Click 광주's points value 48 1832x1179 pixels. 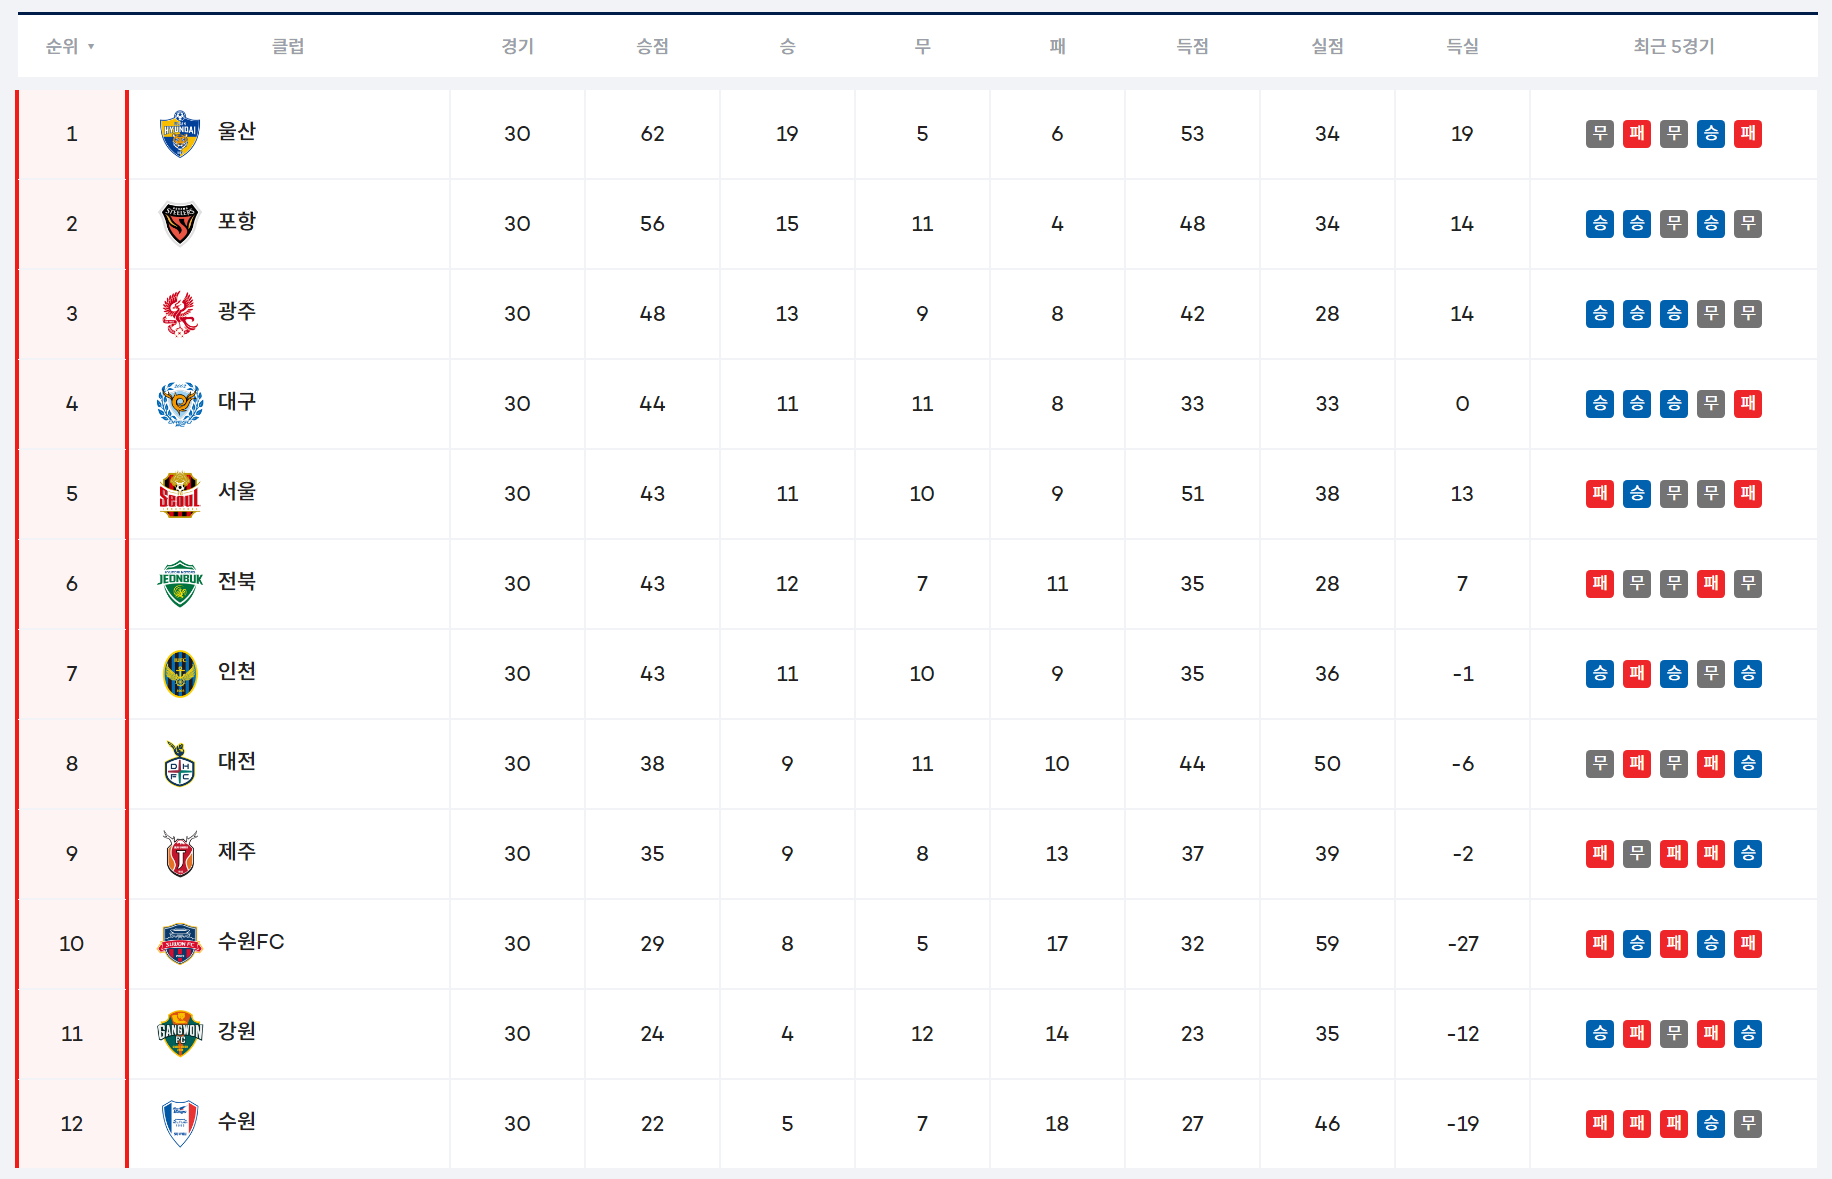tap(652, 314)
